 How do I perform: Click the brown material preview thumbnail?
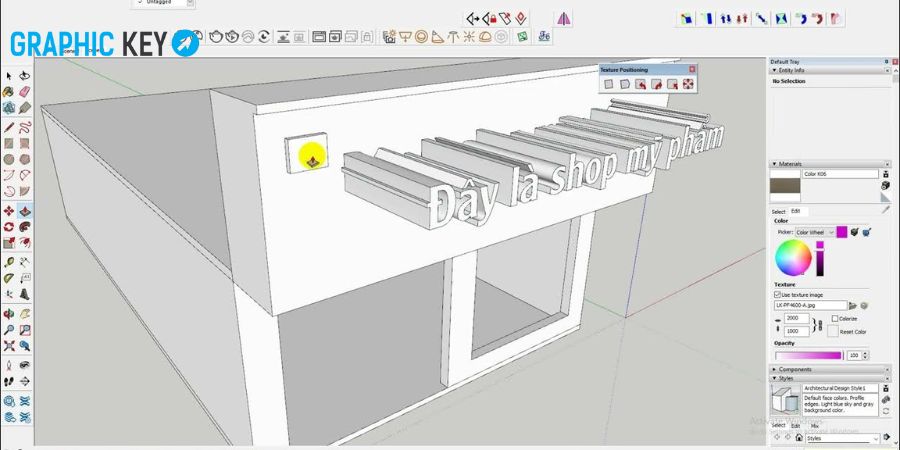coord(785,185)
